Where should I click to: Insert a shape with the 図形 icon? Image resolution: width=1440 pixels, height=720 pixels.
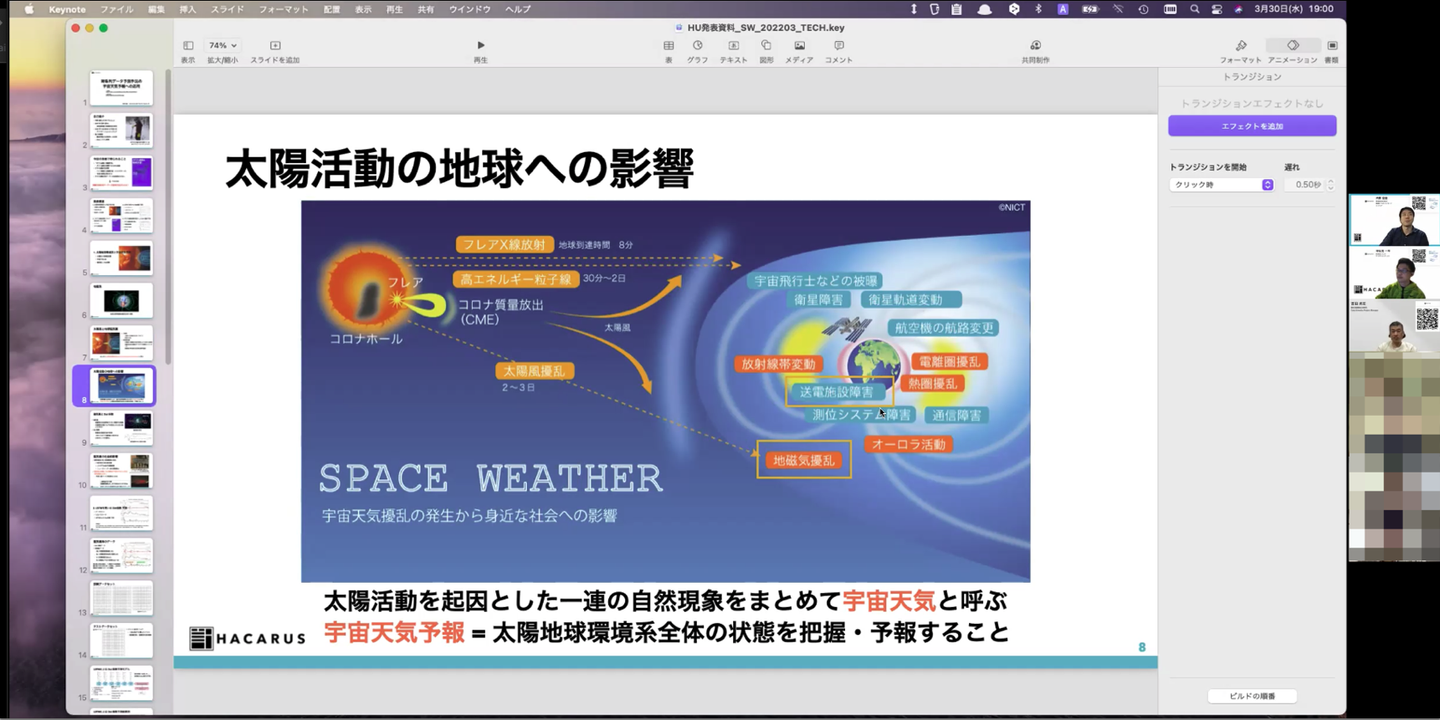pyautogui.click(x=766, y=46)
